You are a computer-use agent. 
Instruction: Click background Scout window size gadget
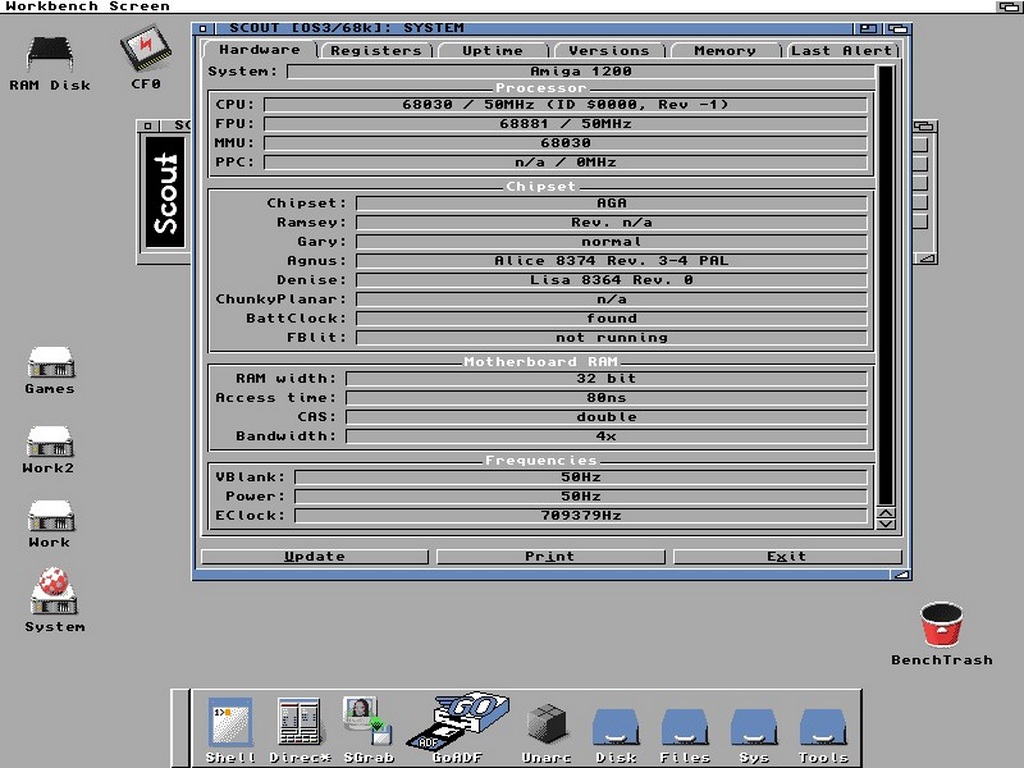[x=927, y=259]
